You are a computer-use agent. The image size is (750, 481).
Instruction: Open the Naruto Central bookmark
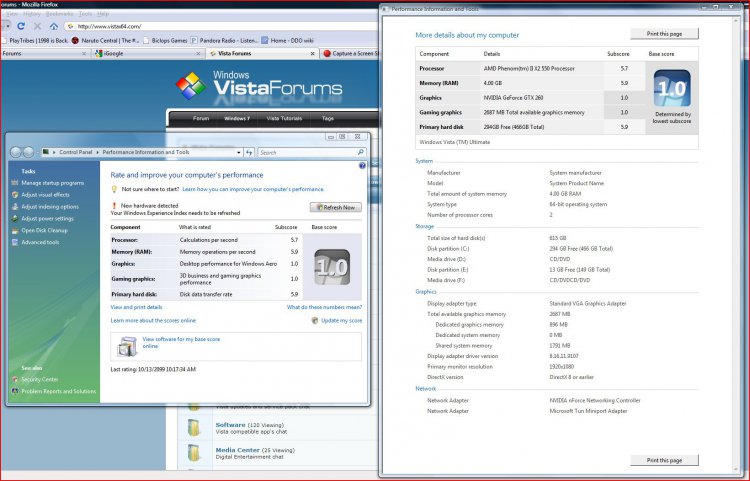coord(106,41)
